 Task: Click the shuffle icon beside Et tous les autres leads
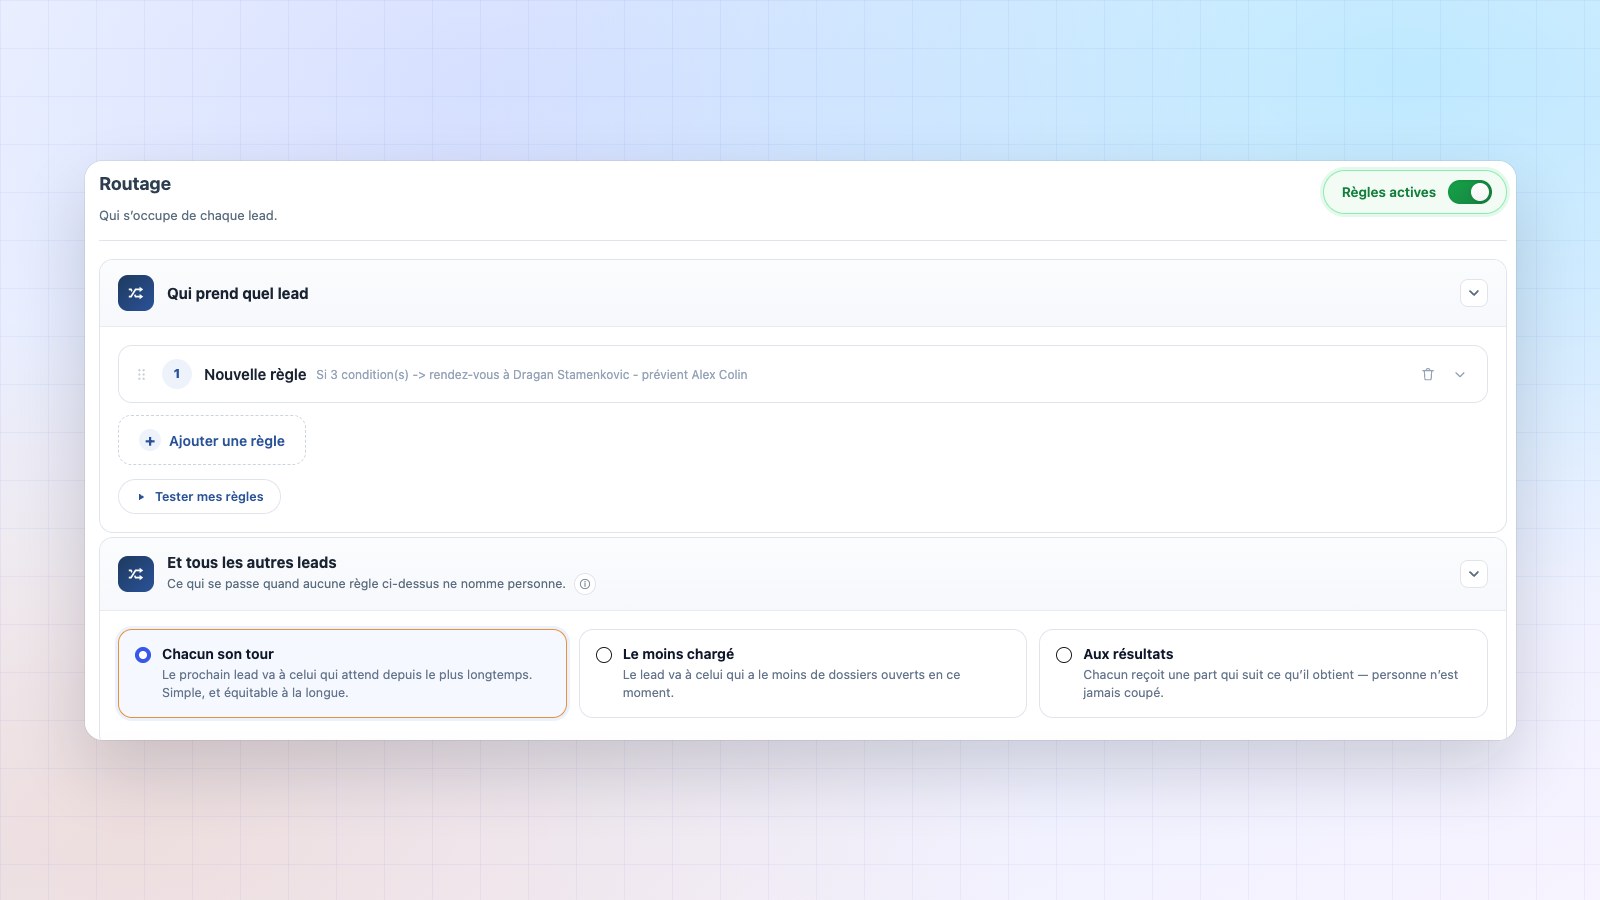click(x=136, y=574)
